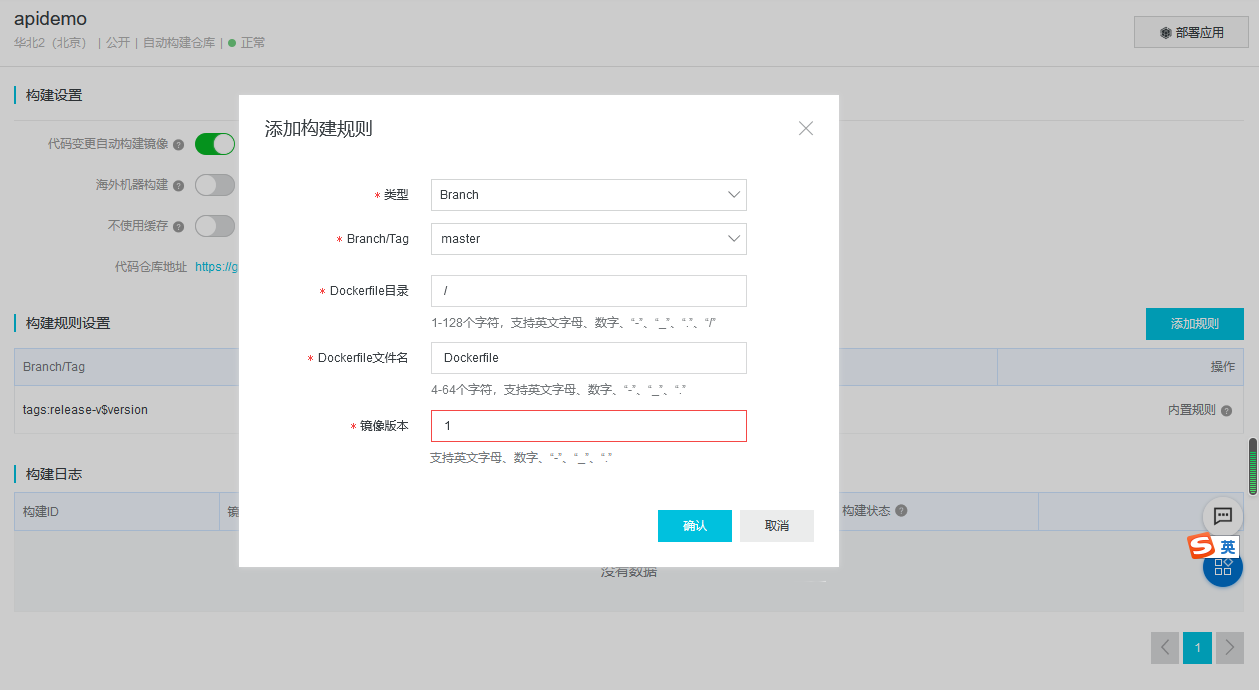Screen dimensions: 1259x690
Task: Click help icon next to 海外机器构建
Action: (x=179, y=186)
